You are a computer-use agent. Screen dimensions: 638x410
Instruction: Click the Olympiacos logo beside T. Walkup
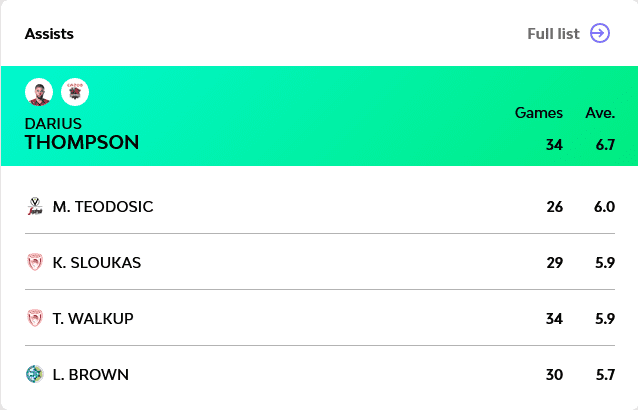pos(35,319)
